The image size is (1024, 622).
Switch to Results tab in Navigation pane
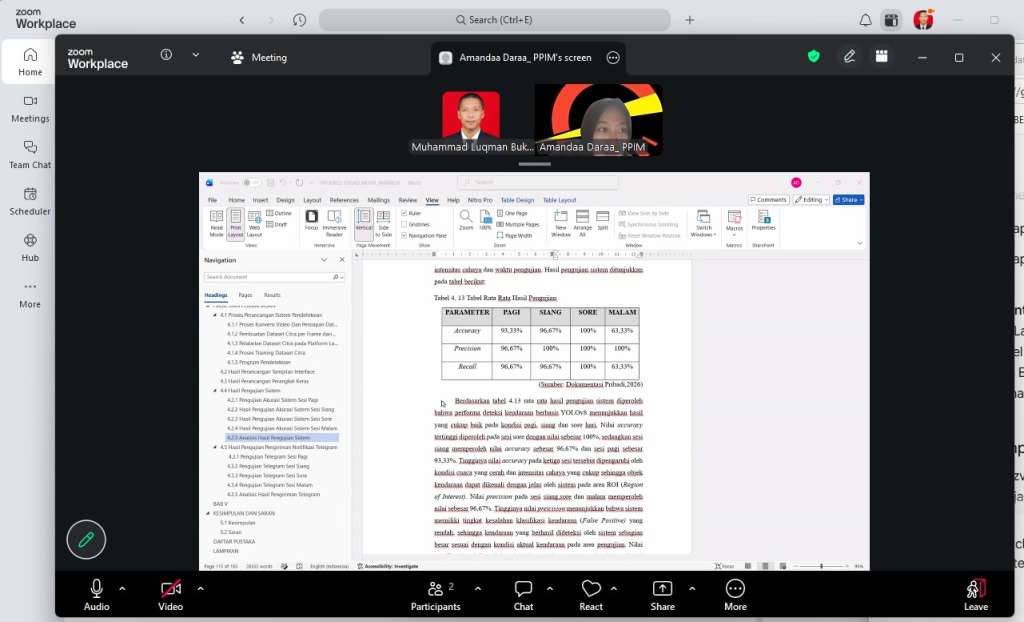[272, 295]
